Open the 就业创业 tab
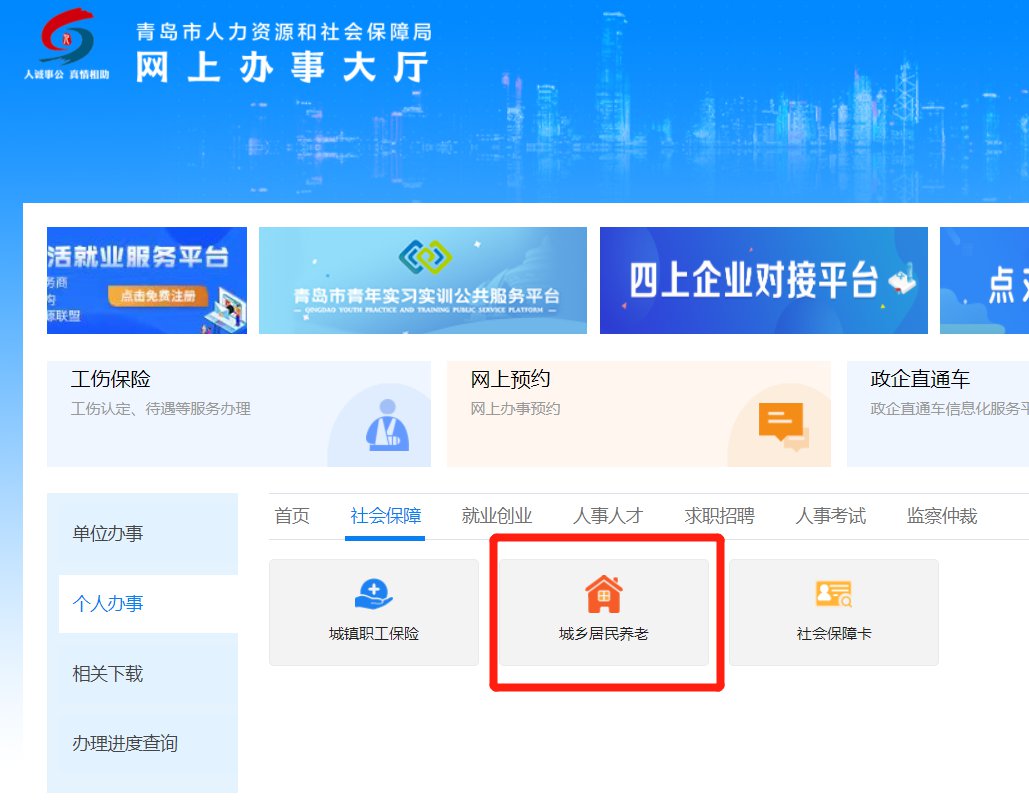Viewport: 1029px width, 810px height. pyautogui.click(x=497, y=516)
